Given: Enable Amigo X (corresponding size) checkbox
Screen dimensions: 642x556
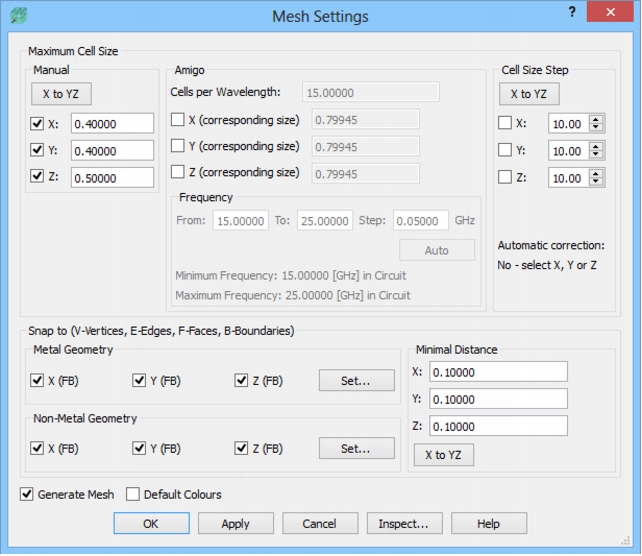Looking at the screenshot, I should [178, 120].
